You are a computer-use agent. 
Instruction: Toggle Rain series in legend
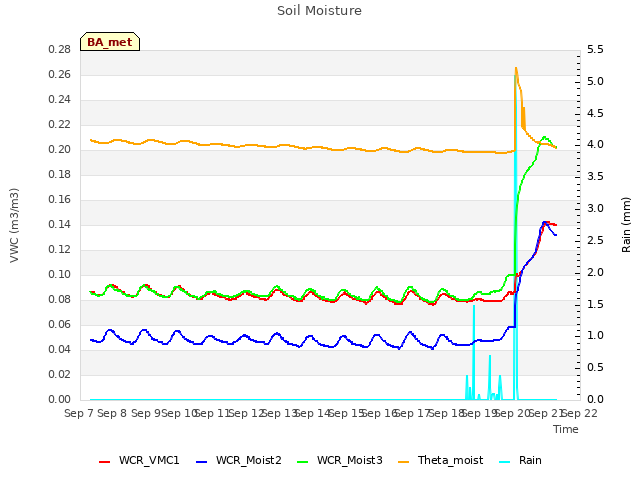point(520,460)
